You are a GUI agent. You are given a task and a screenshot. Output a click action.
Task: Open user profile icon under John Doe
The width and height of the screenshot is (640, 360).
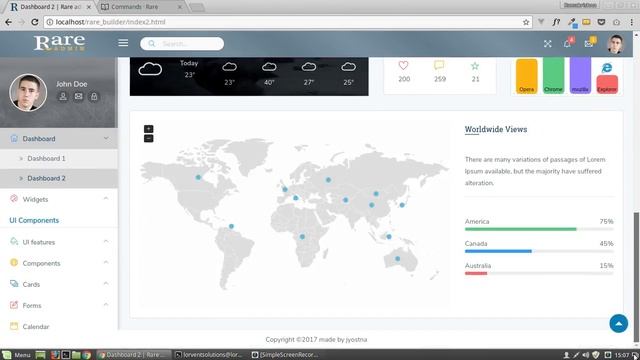(x=63, y=96)
